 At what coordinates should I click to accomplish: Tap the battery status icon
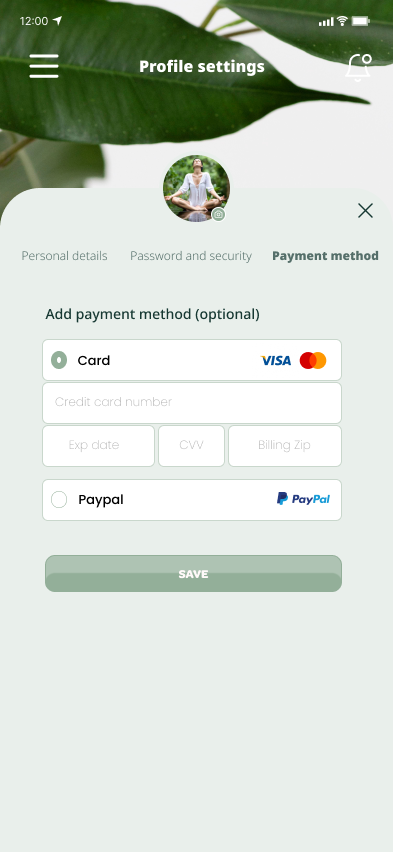tap(361, 21)
